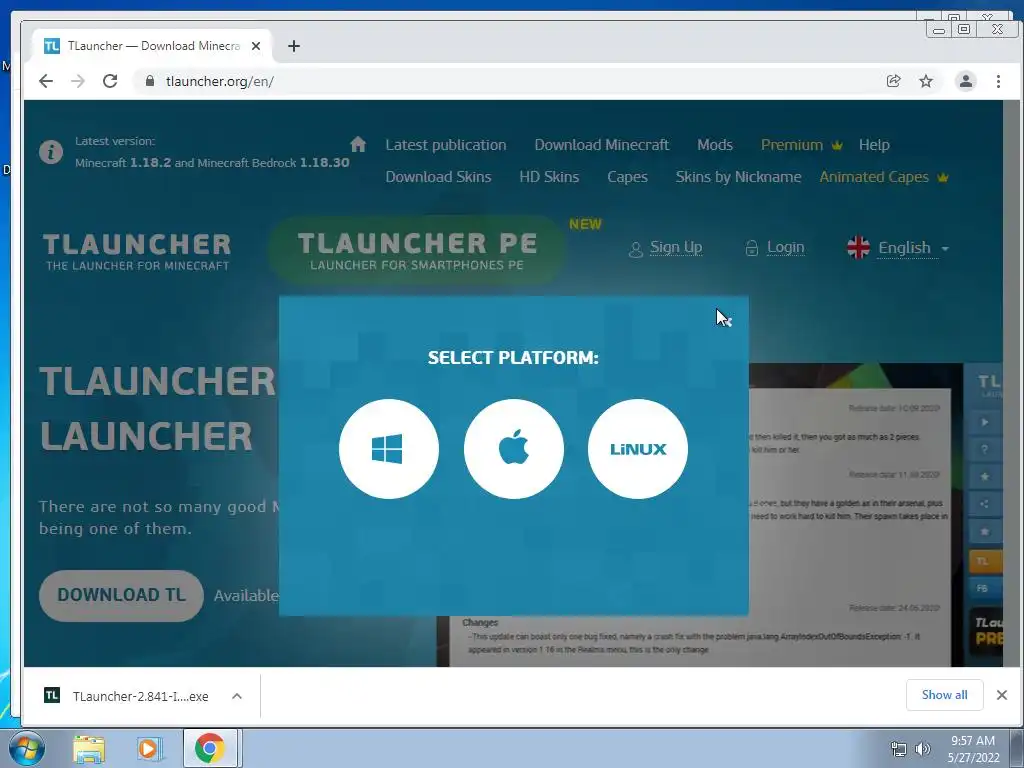Click the UK flag language icon
Viewport: 1024px width, 768px height.
(858, 248)
